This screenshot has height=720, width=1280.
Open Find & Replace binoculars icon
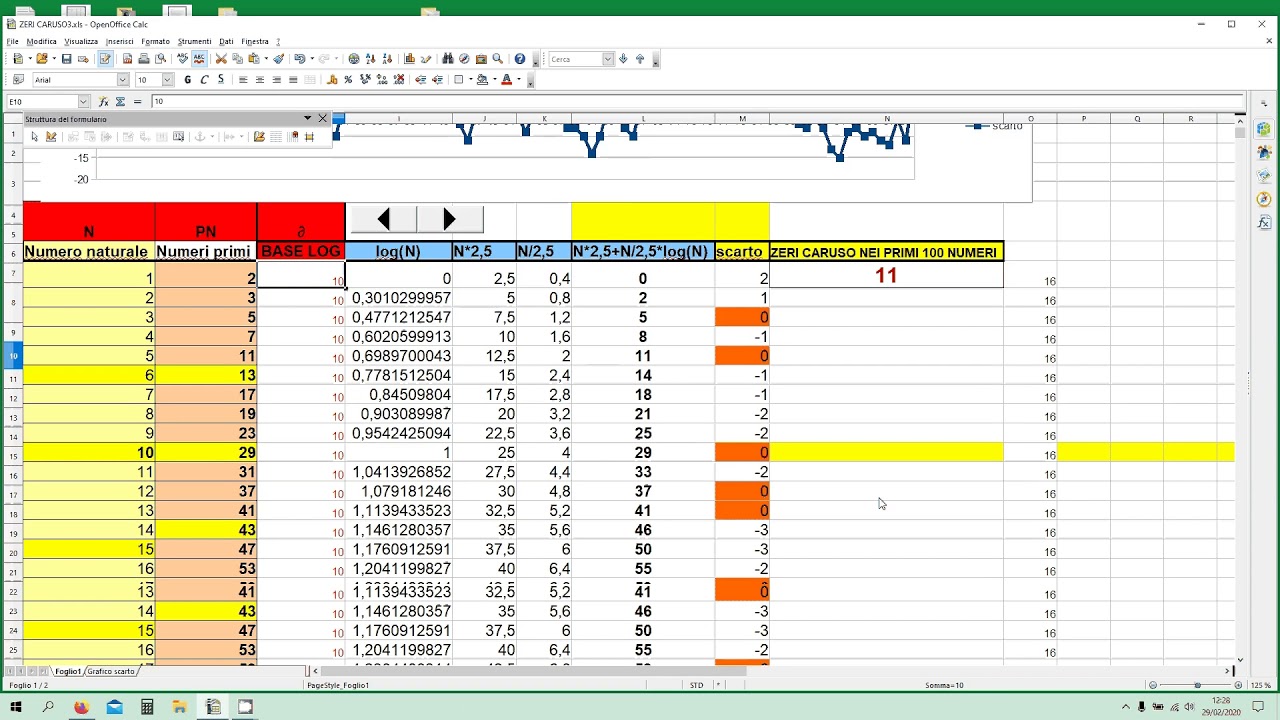point(447,59)
